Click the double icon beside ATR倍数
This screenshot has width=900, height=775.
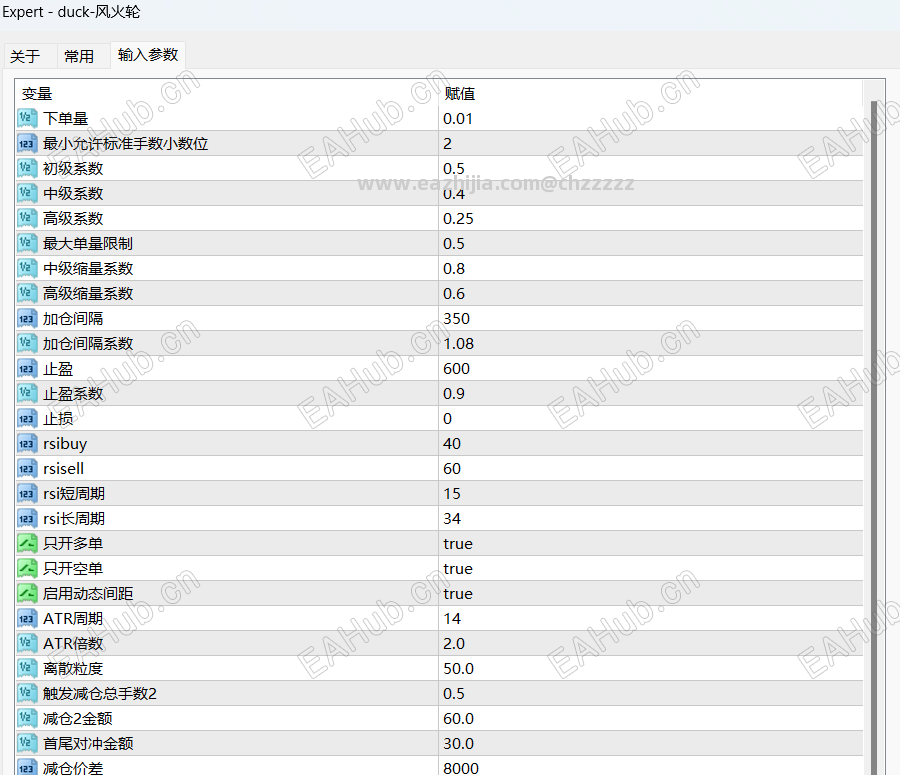click(27, 644)
